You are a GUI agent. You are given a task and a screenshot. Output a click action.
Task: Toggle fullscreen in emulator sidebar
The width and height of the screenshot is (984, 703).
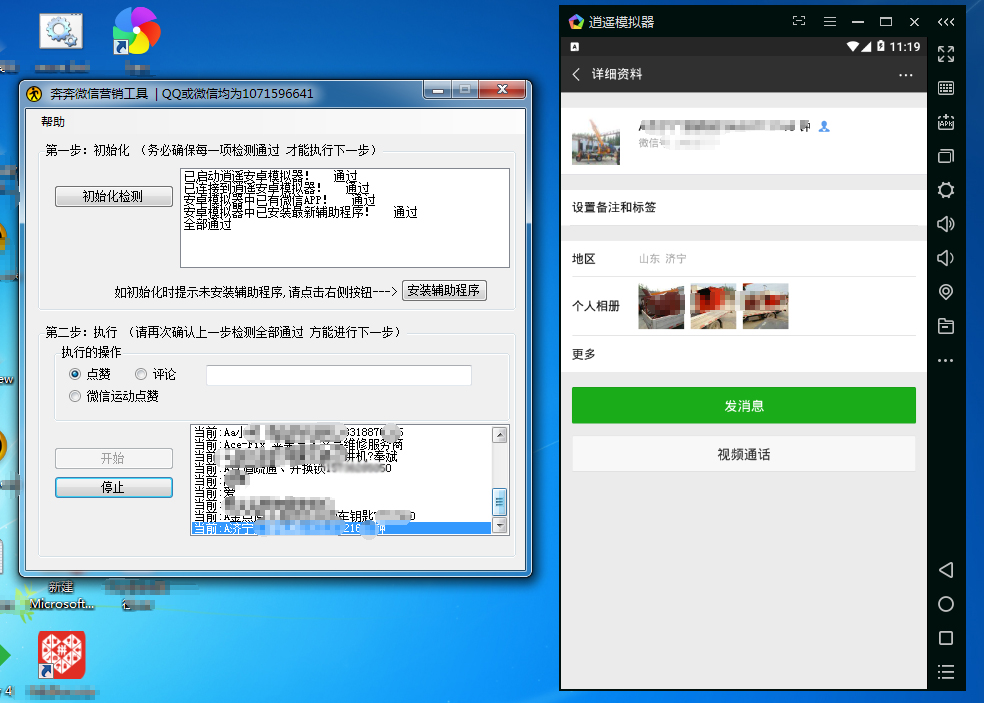tap(946, 54)
